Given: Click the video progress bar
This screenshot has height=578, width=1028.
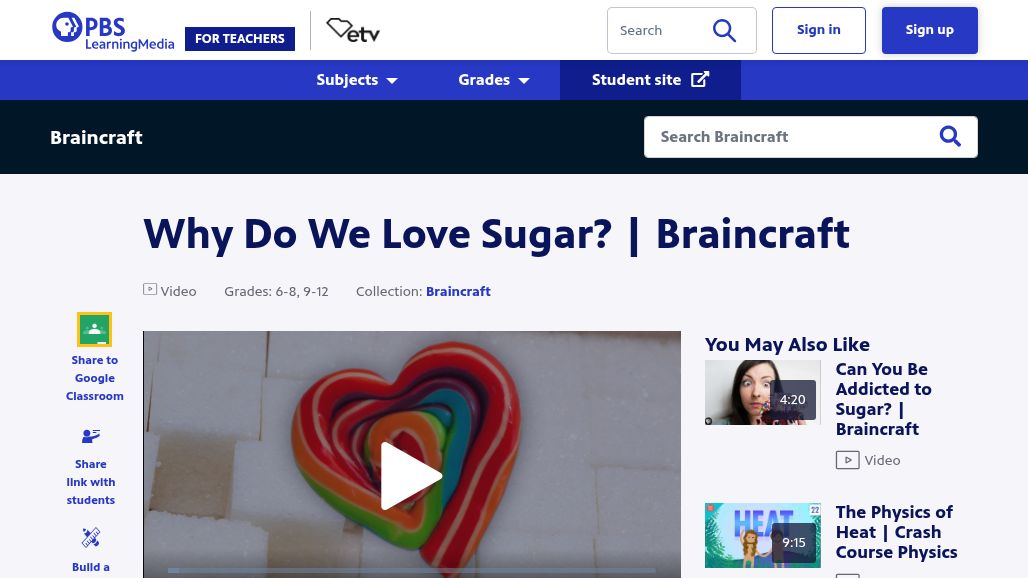Looking at the screenshot, I should (411, 571).
